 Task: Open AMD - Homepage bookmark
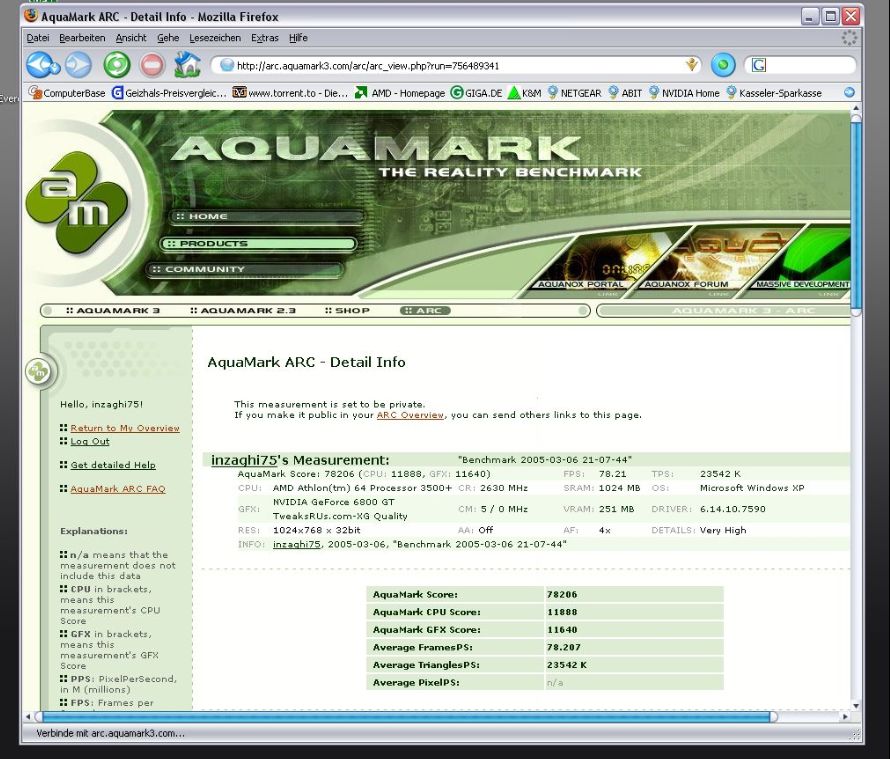click(x=400, y=93)
